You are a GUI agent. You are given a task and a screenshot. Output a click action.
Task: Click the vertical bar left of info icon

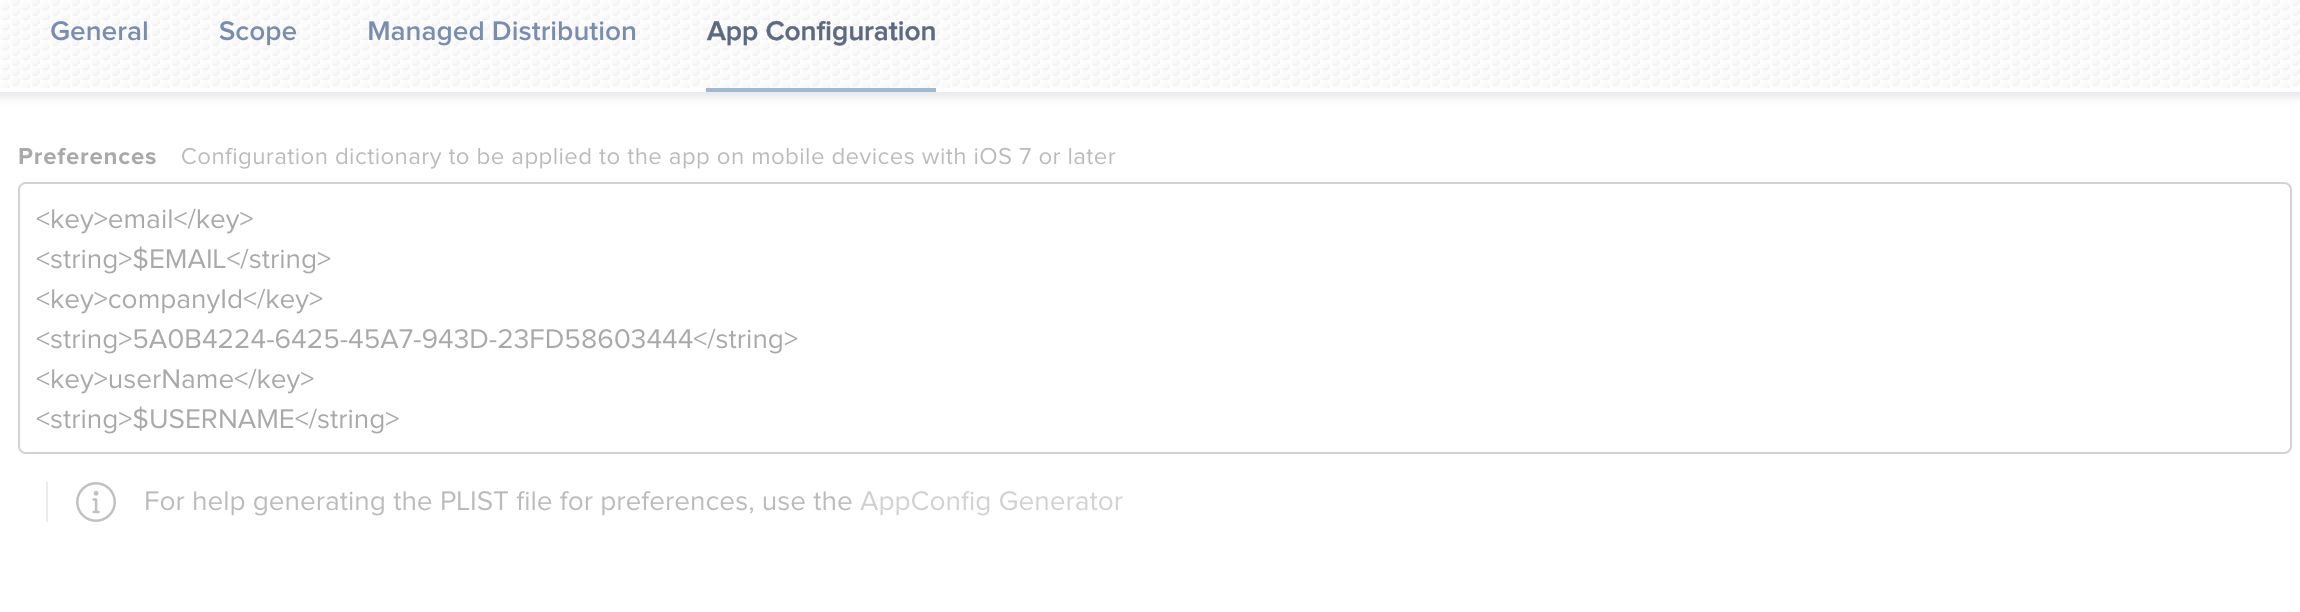click(x=47, y=502)
